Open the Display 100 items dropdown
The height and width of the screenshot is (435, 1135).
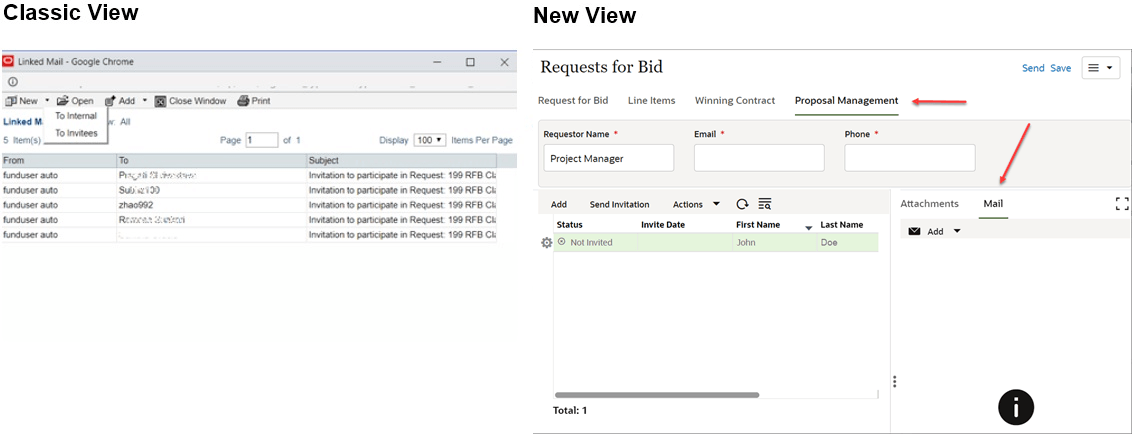click(430, 140)
